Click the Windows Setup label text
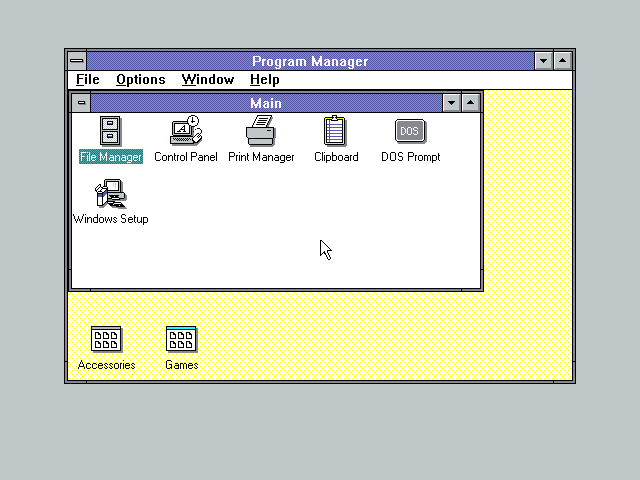The image size is (640, 480). tap(111, 219)
